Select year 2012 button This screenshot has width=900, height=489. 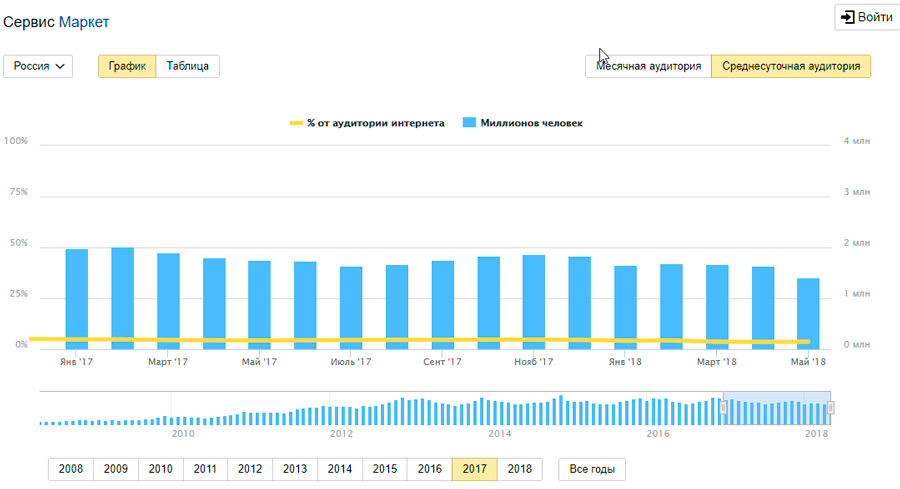250,469
